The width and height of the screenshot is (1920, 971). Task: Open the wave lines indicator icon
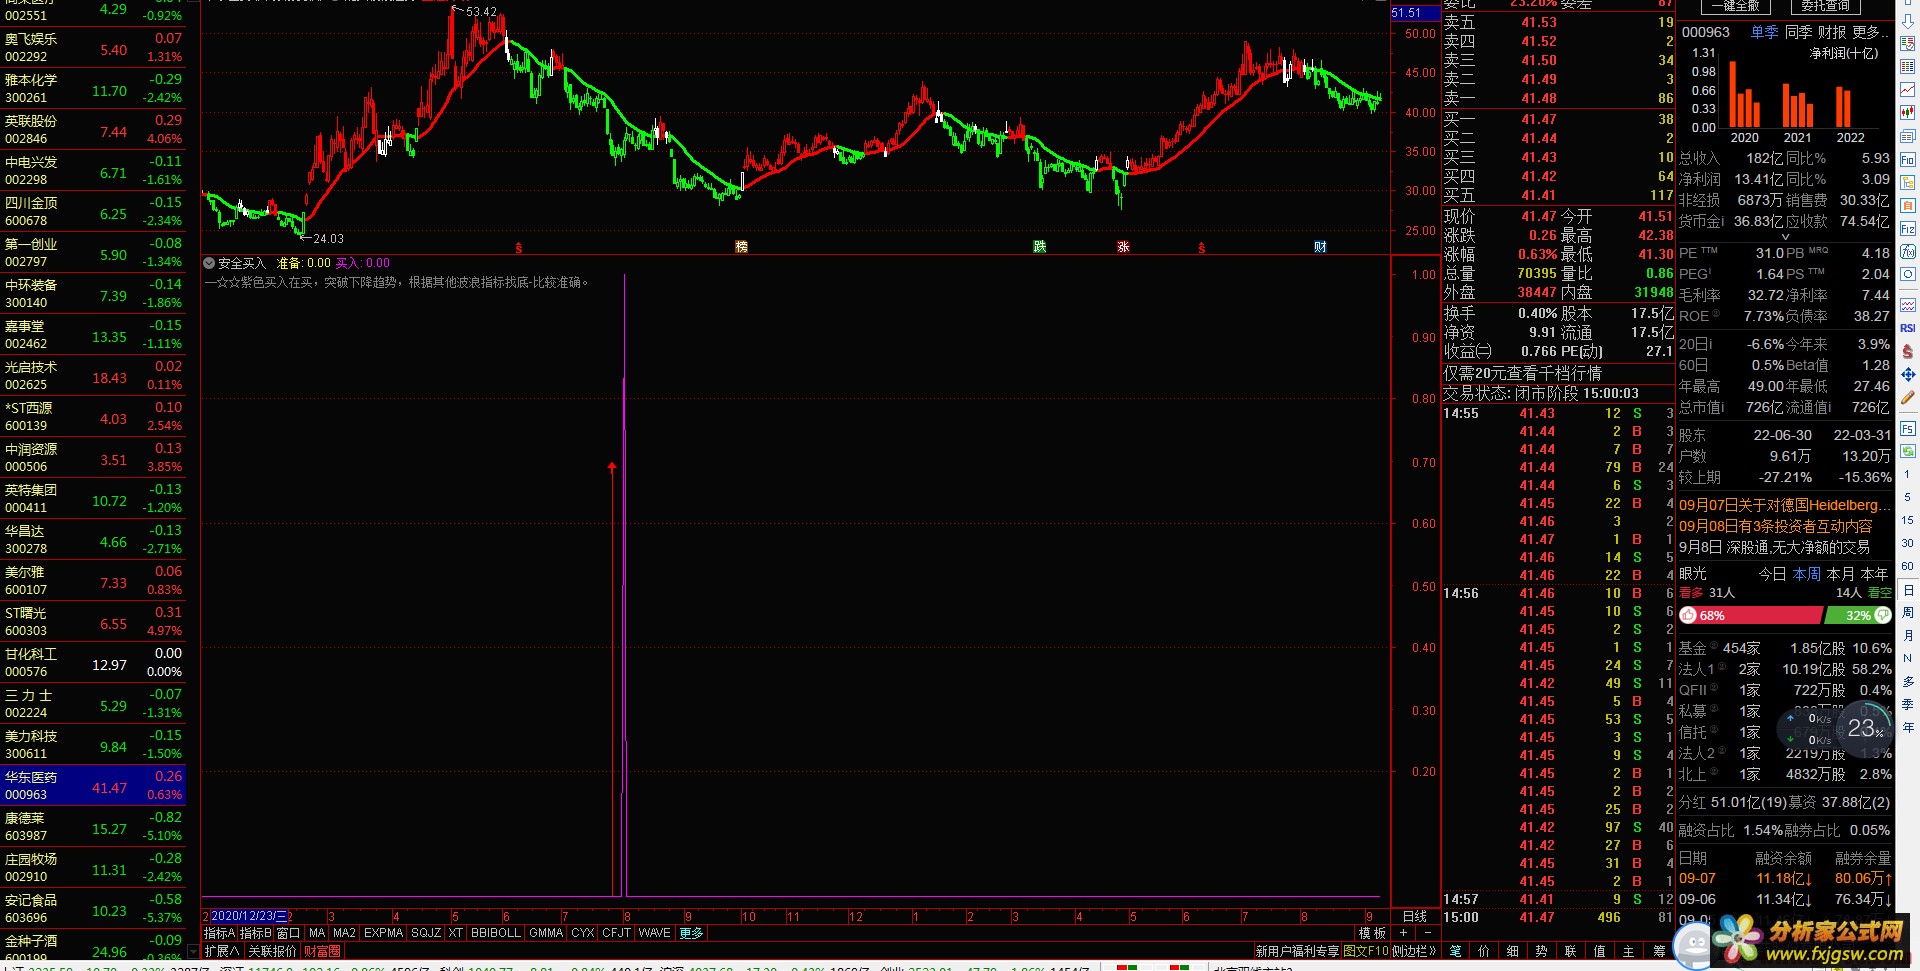click(1908, 304)
